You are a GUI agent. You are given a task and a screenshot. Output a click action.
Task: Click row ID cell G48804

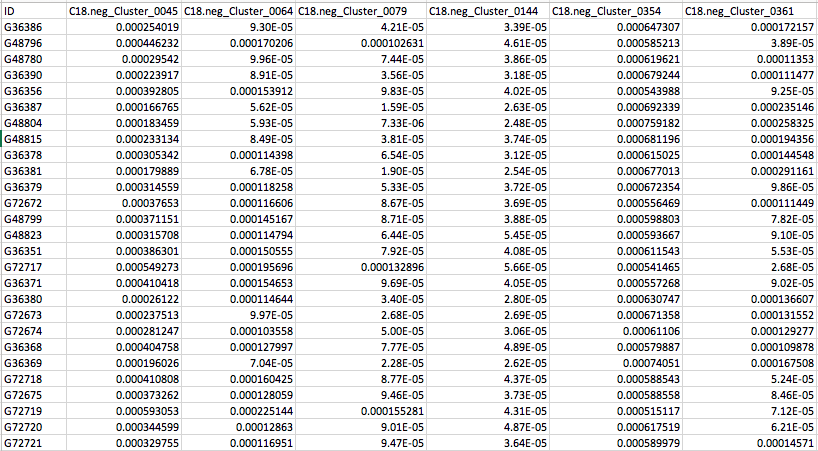34,123
